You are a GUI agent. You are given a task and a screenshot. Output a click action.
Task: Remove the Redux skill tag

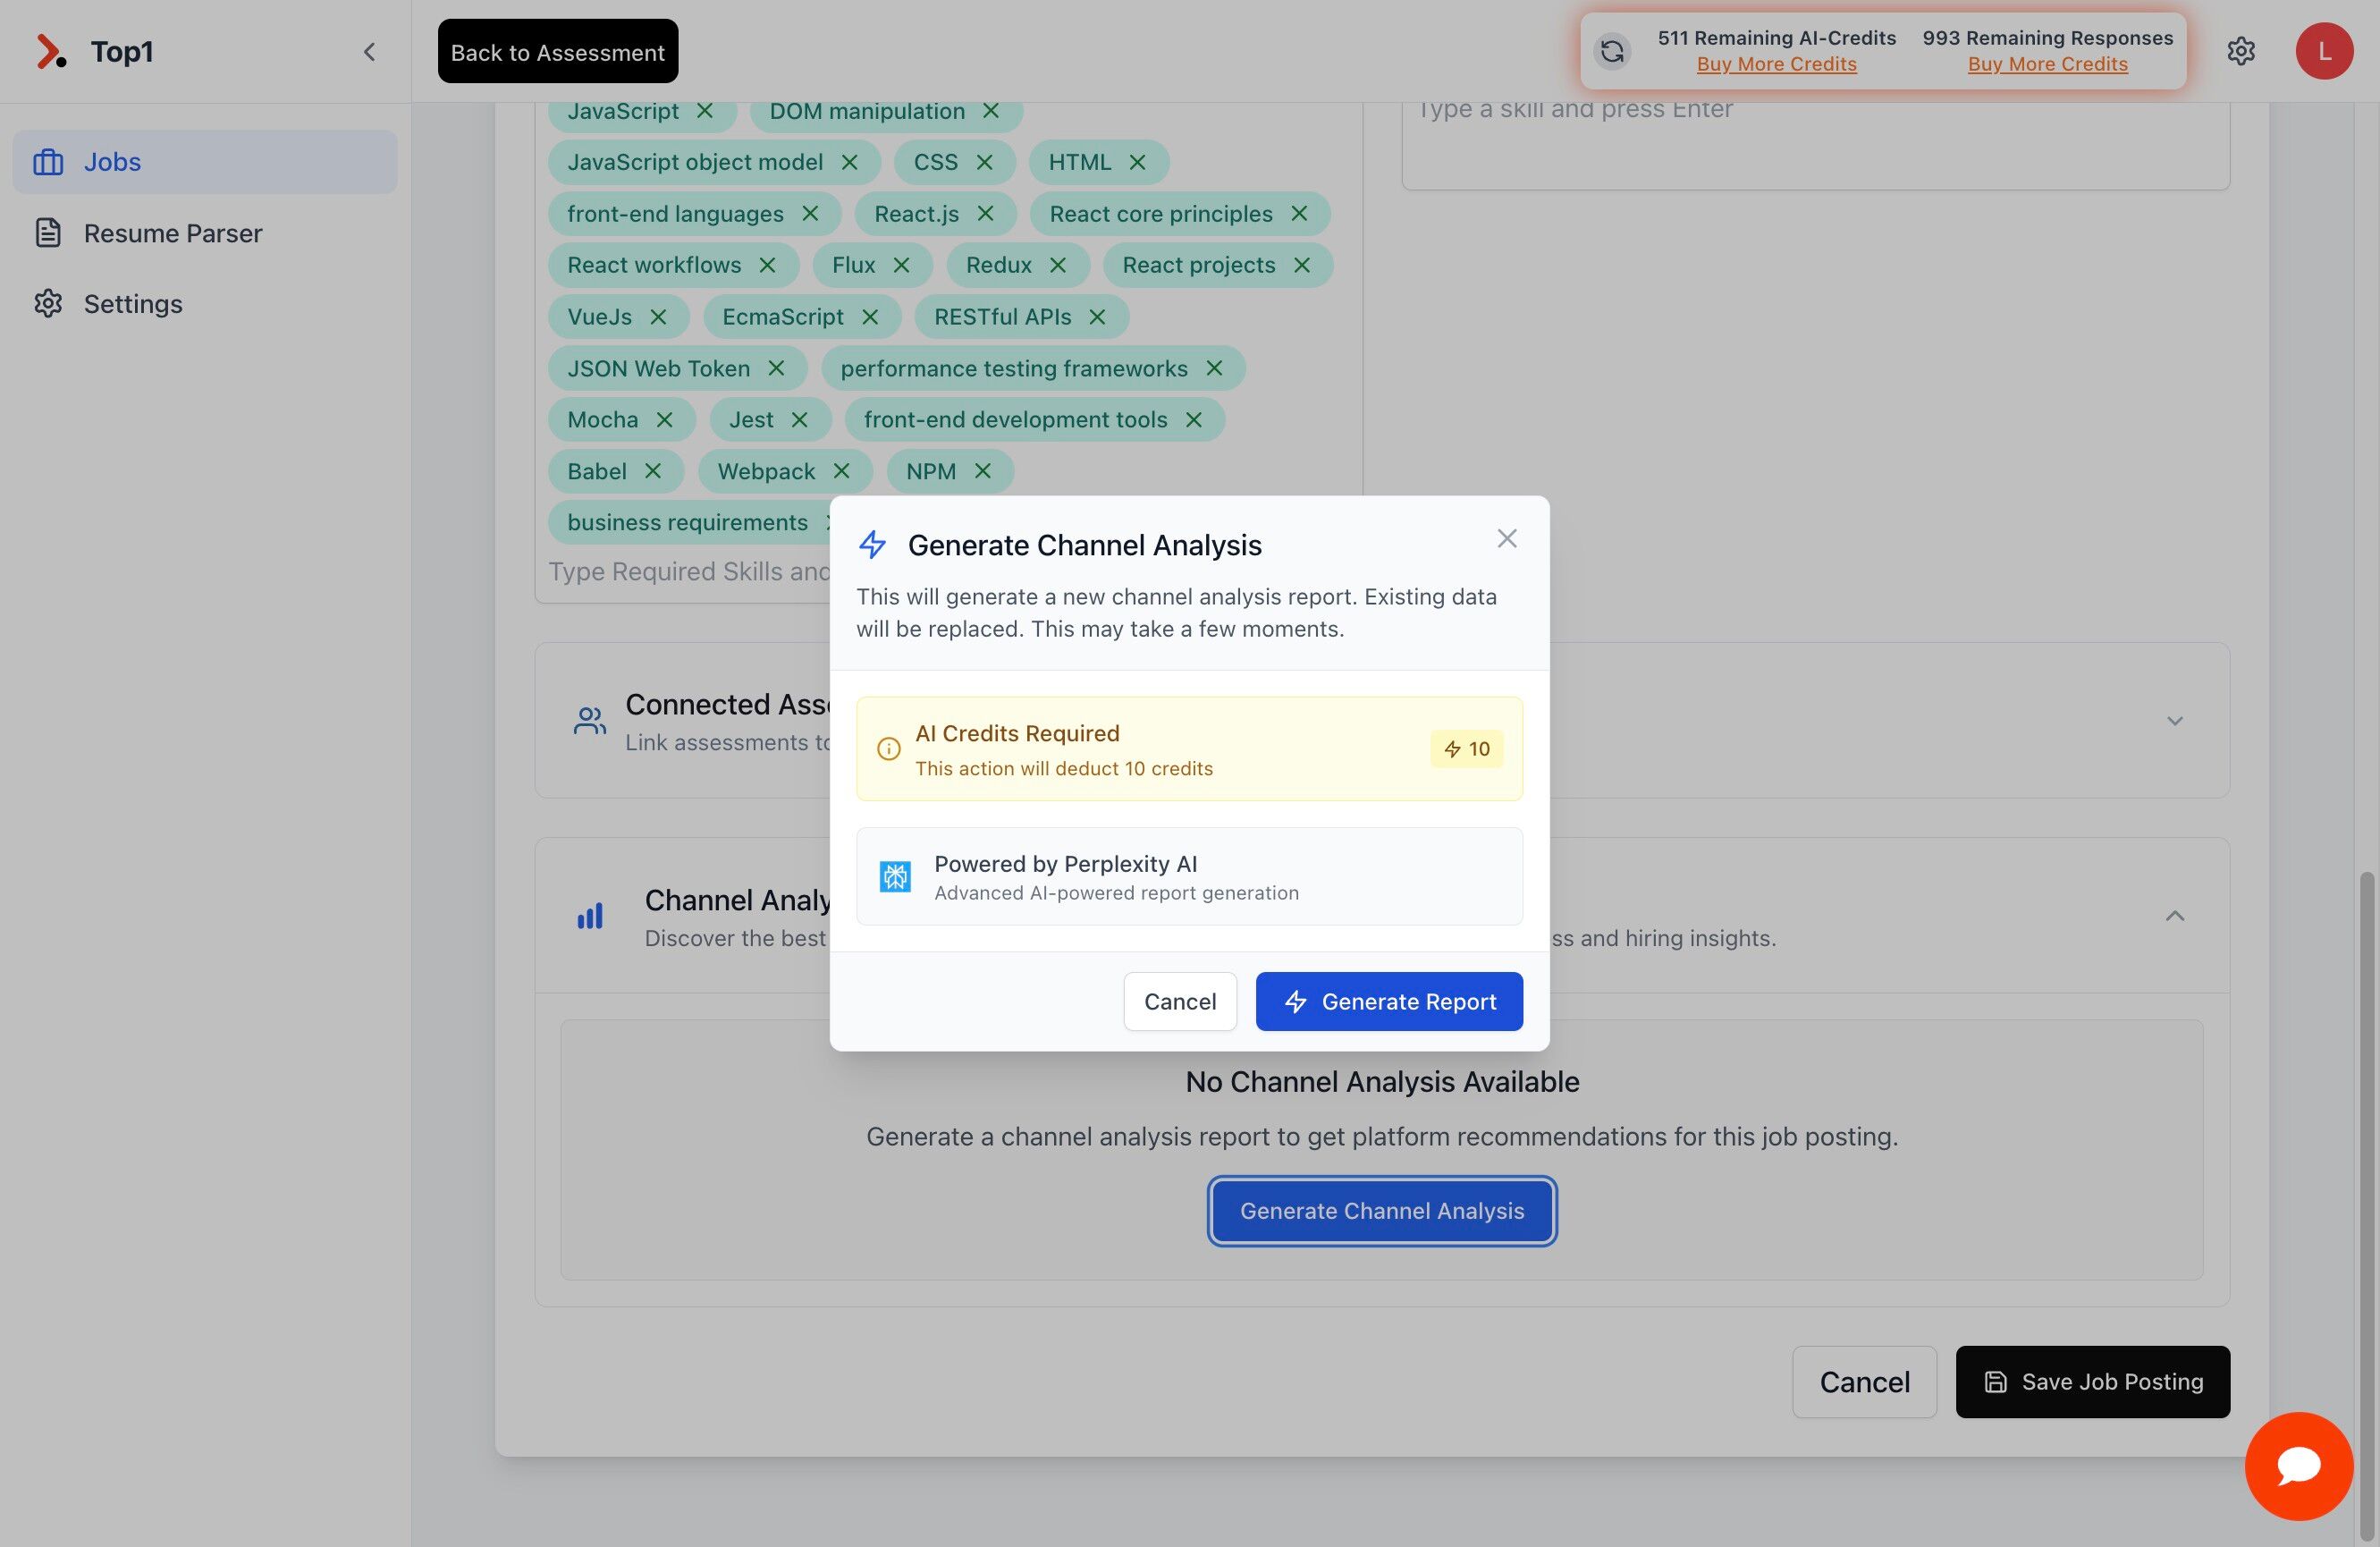tap(1058, 264)
